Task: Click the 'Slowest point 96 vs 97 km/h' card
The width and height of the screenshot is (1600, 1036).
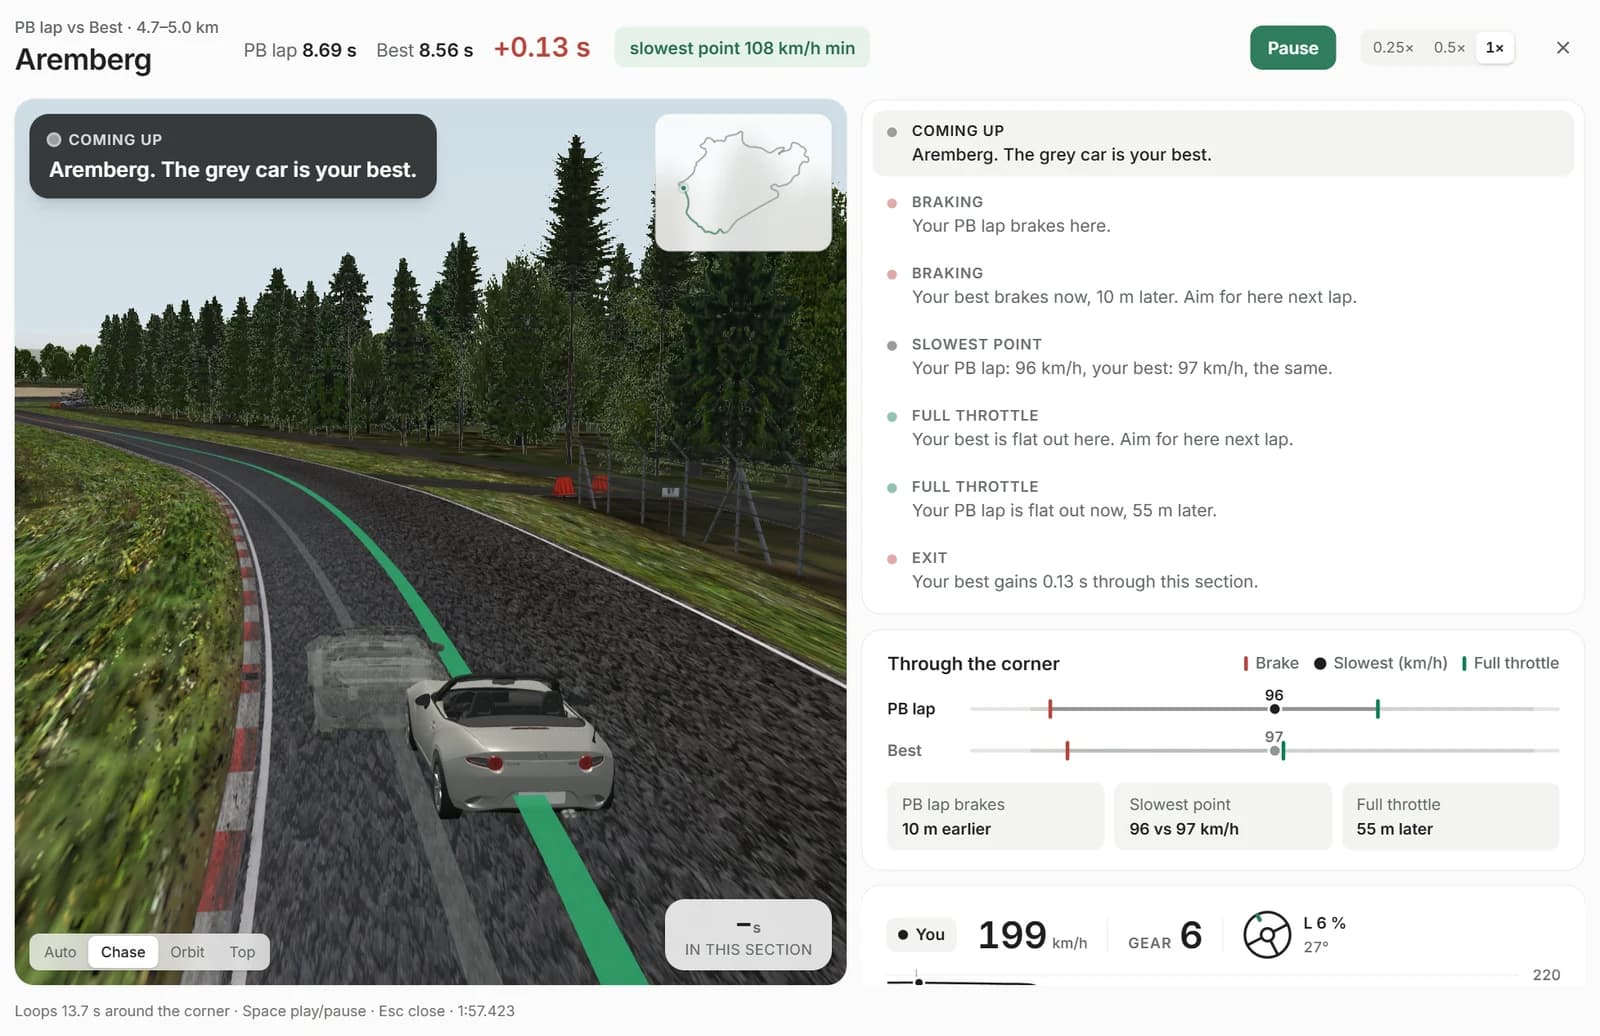Action: (1222, 816)
